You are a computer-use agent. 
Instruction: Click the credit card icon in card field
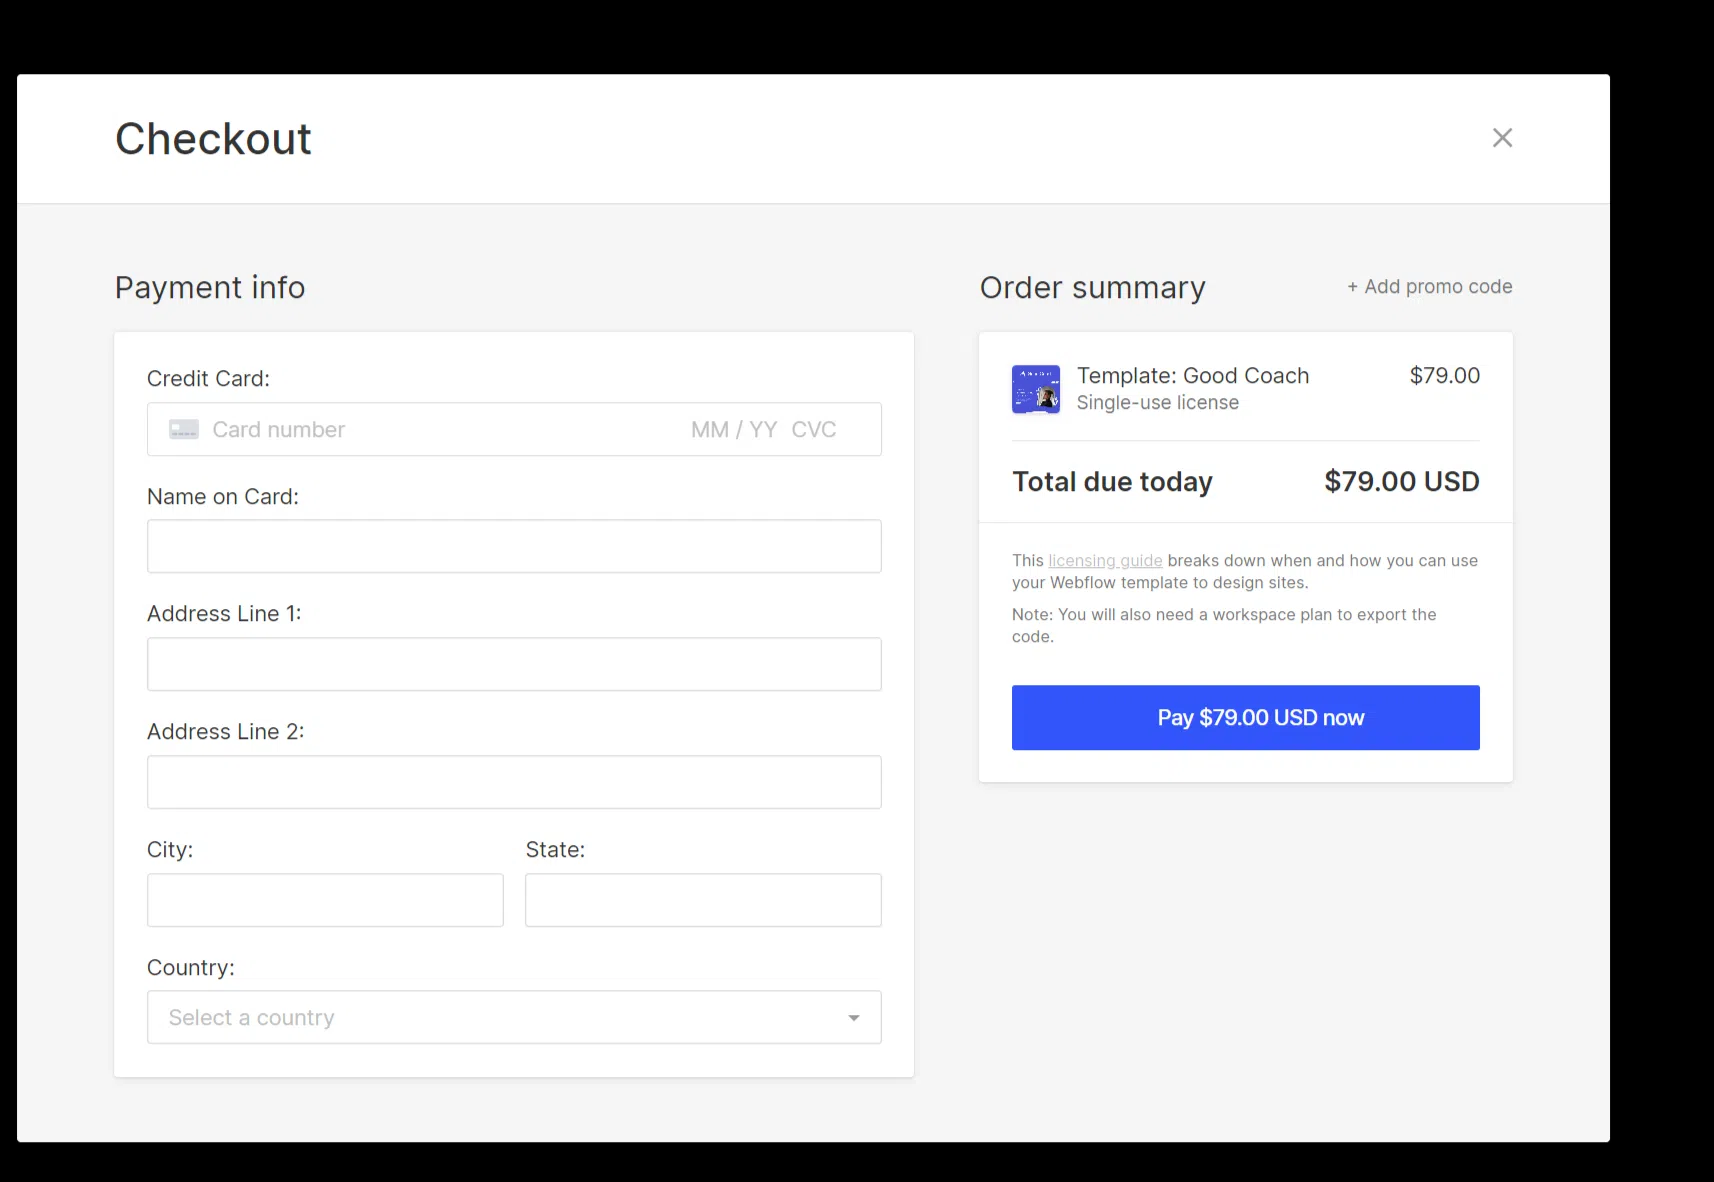pyautogui.click(x=184, y=430)
